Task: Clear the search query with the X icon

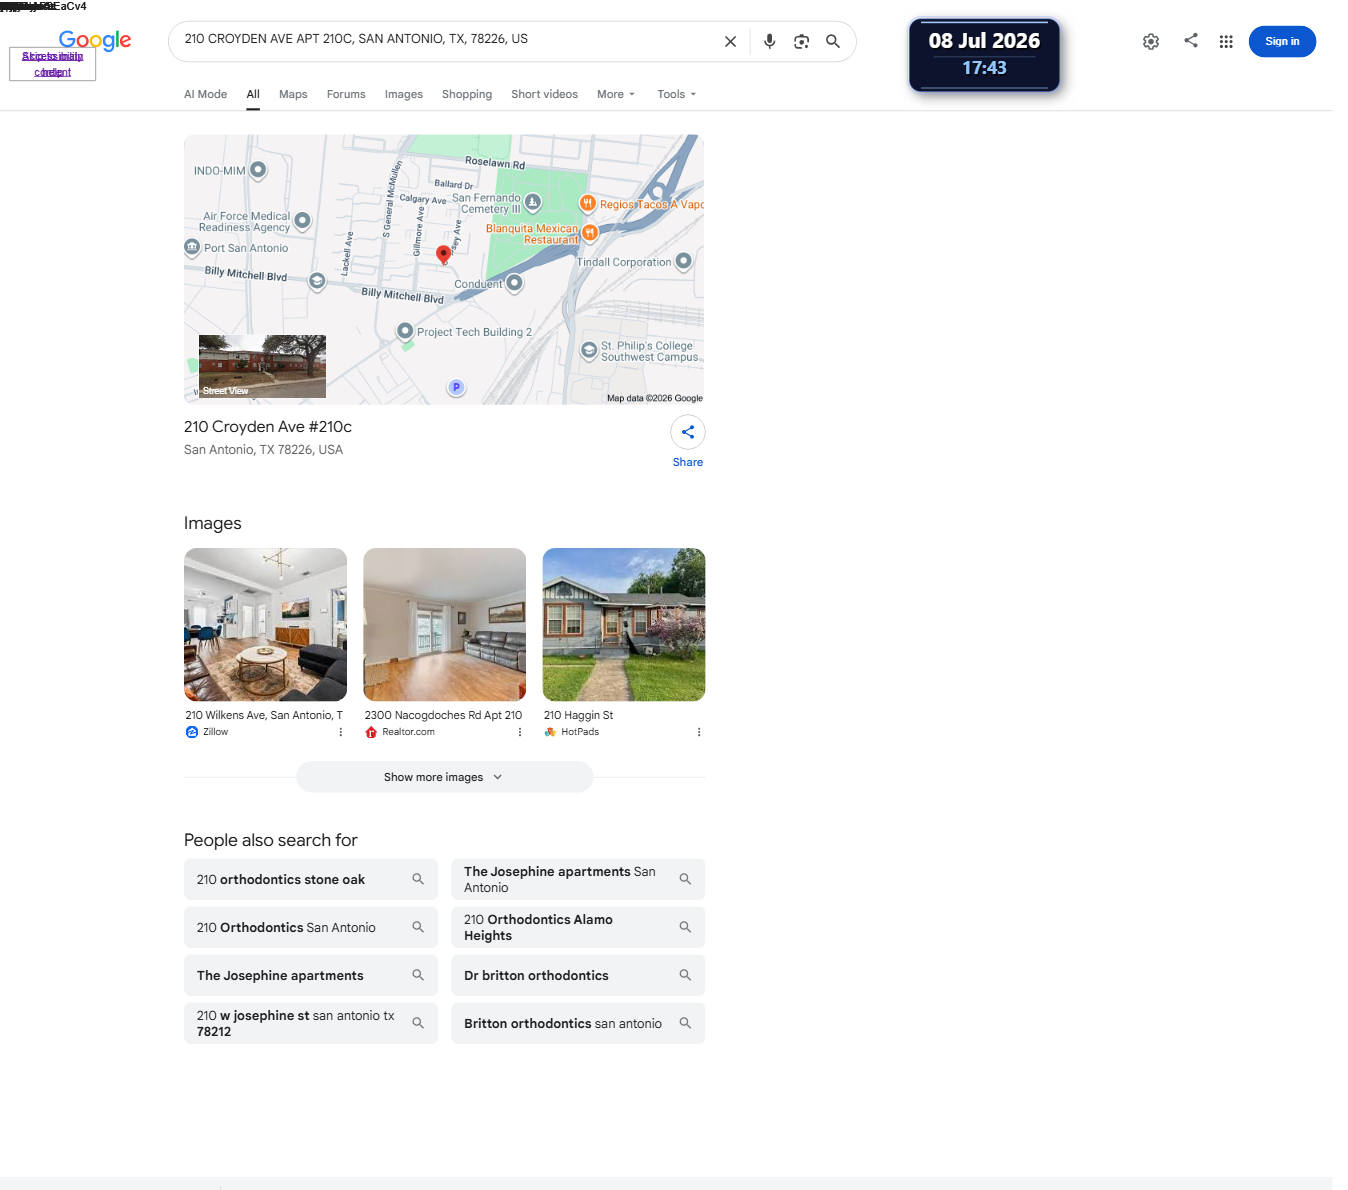Action: 730,42
